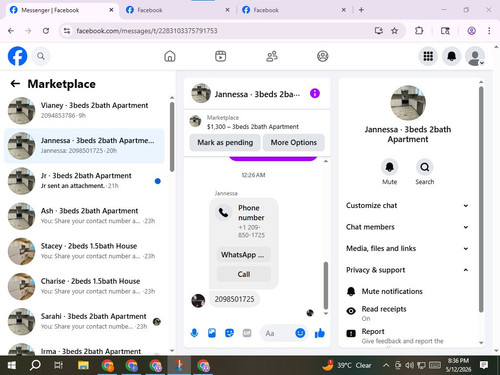Go back using Marketplace back arrow

coord(15,84)
